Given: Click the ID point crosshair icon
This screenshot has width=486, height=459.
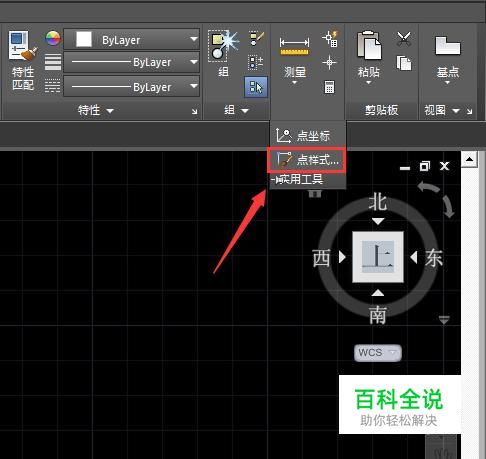Looking at the screenshot, I should pyautogui.click(x=329, y=62).
